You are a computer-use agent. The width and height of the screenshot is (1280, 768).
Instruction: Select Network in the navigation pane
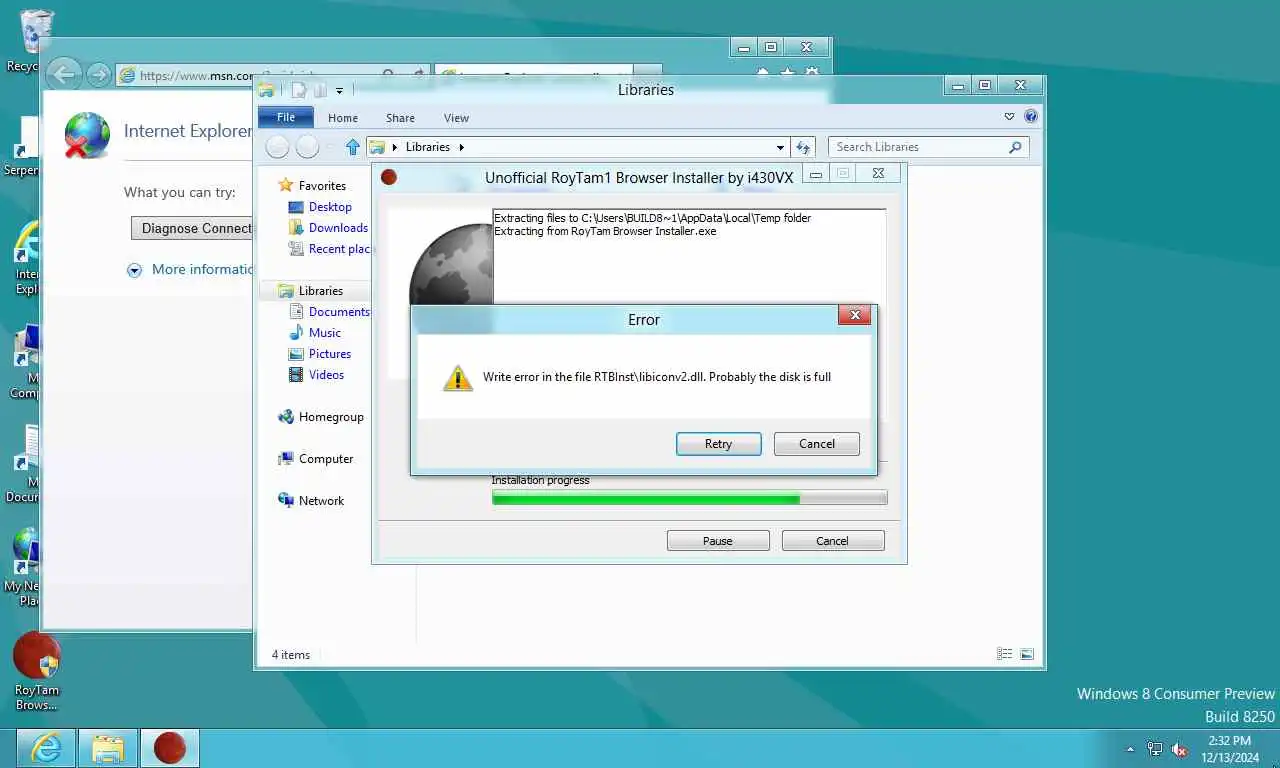point(321,500)
